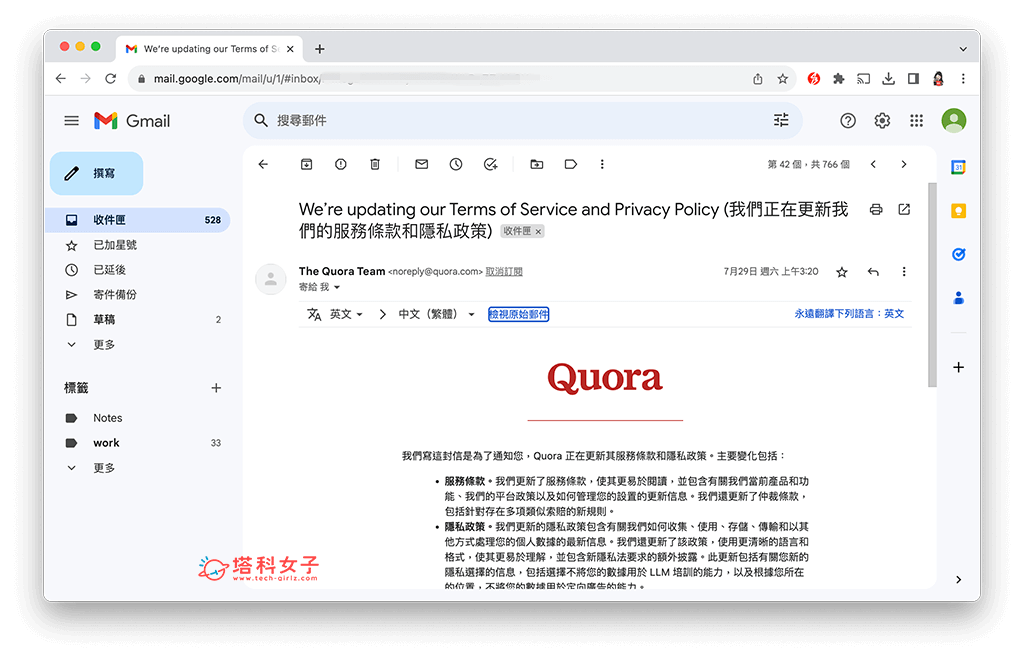Open more actions in email toolbar

click(602, 165)
